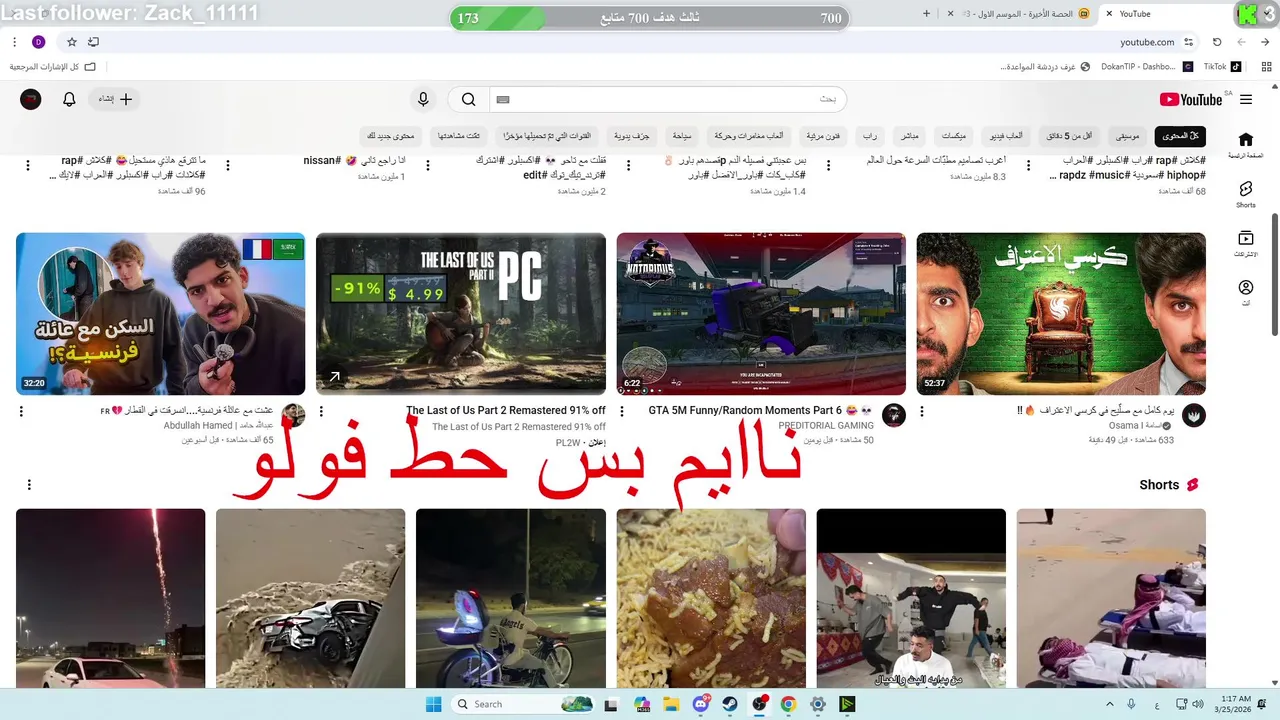Open the Chrome apps grid shortcut
The height and width of the screenshot is (720, 1280).
tap(1266, 66)
